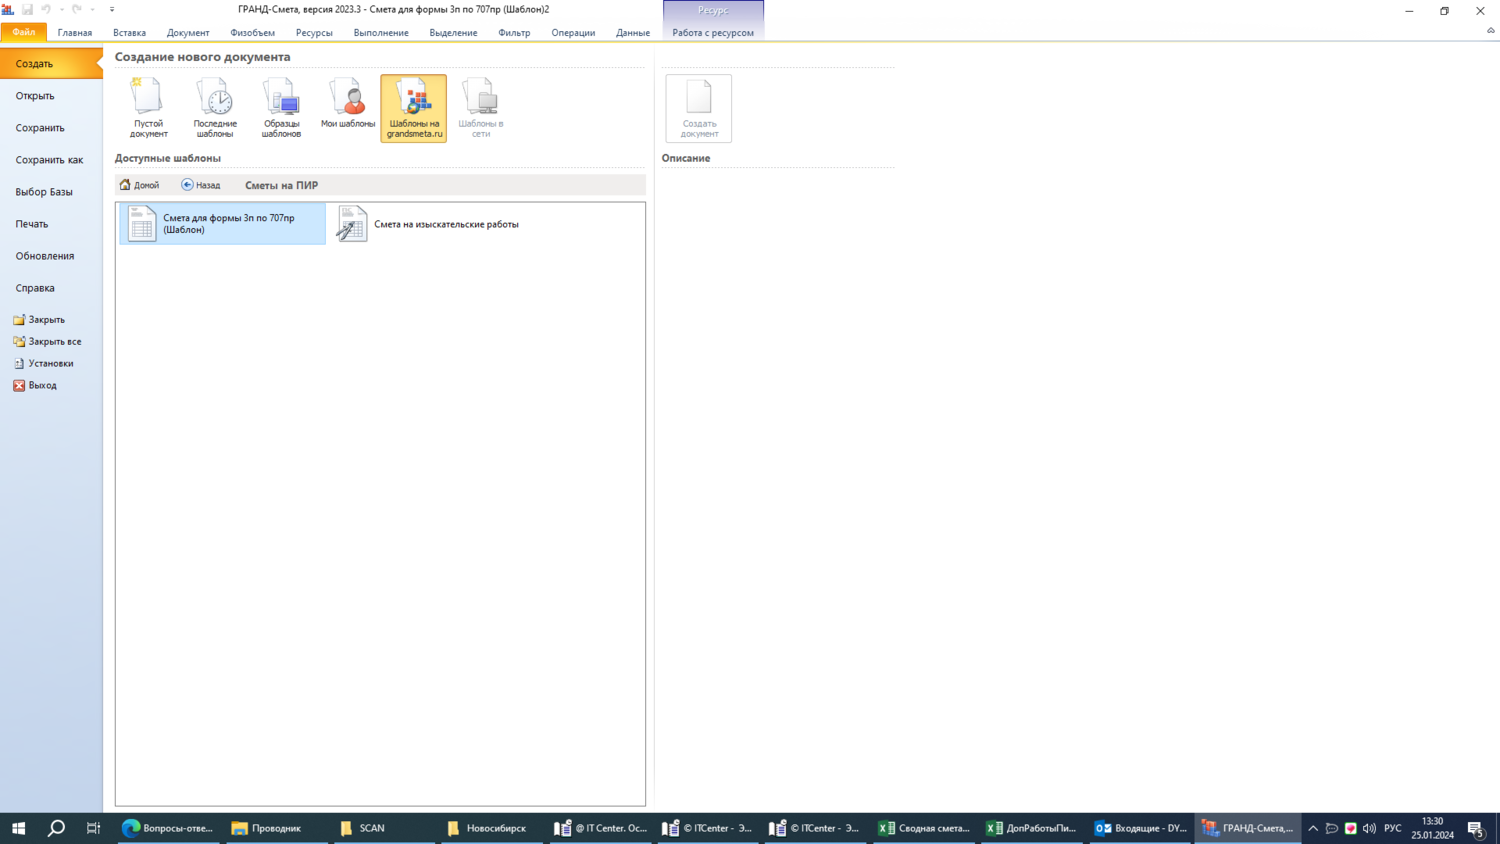Choose Сохранить как in the file menu
Image resolution: width=1500 pixels, height=844 pixels.
point(51,160)
